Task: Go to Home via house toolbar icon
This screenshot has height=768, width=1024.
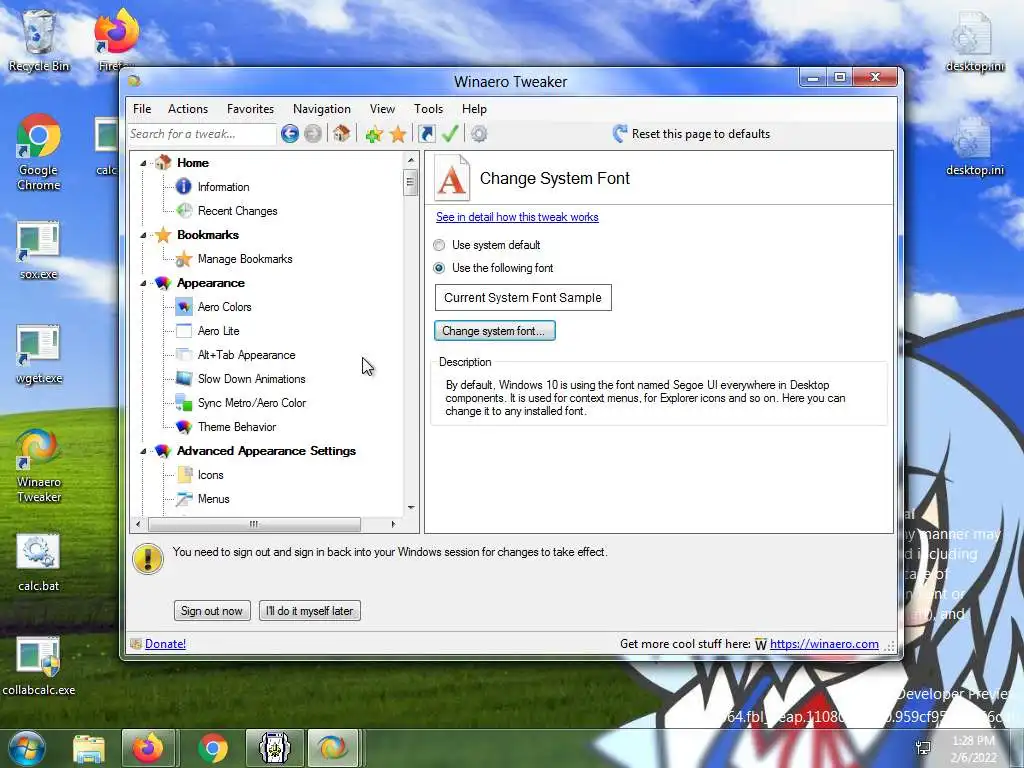Action: pyautogui.click(x=342, y=134)
